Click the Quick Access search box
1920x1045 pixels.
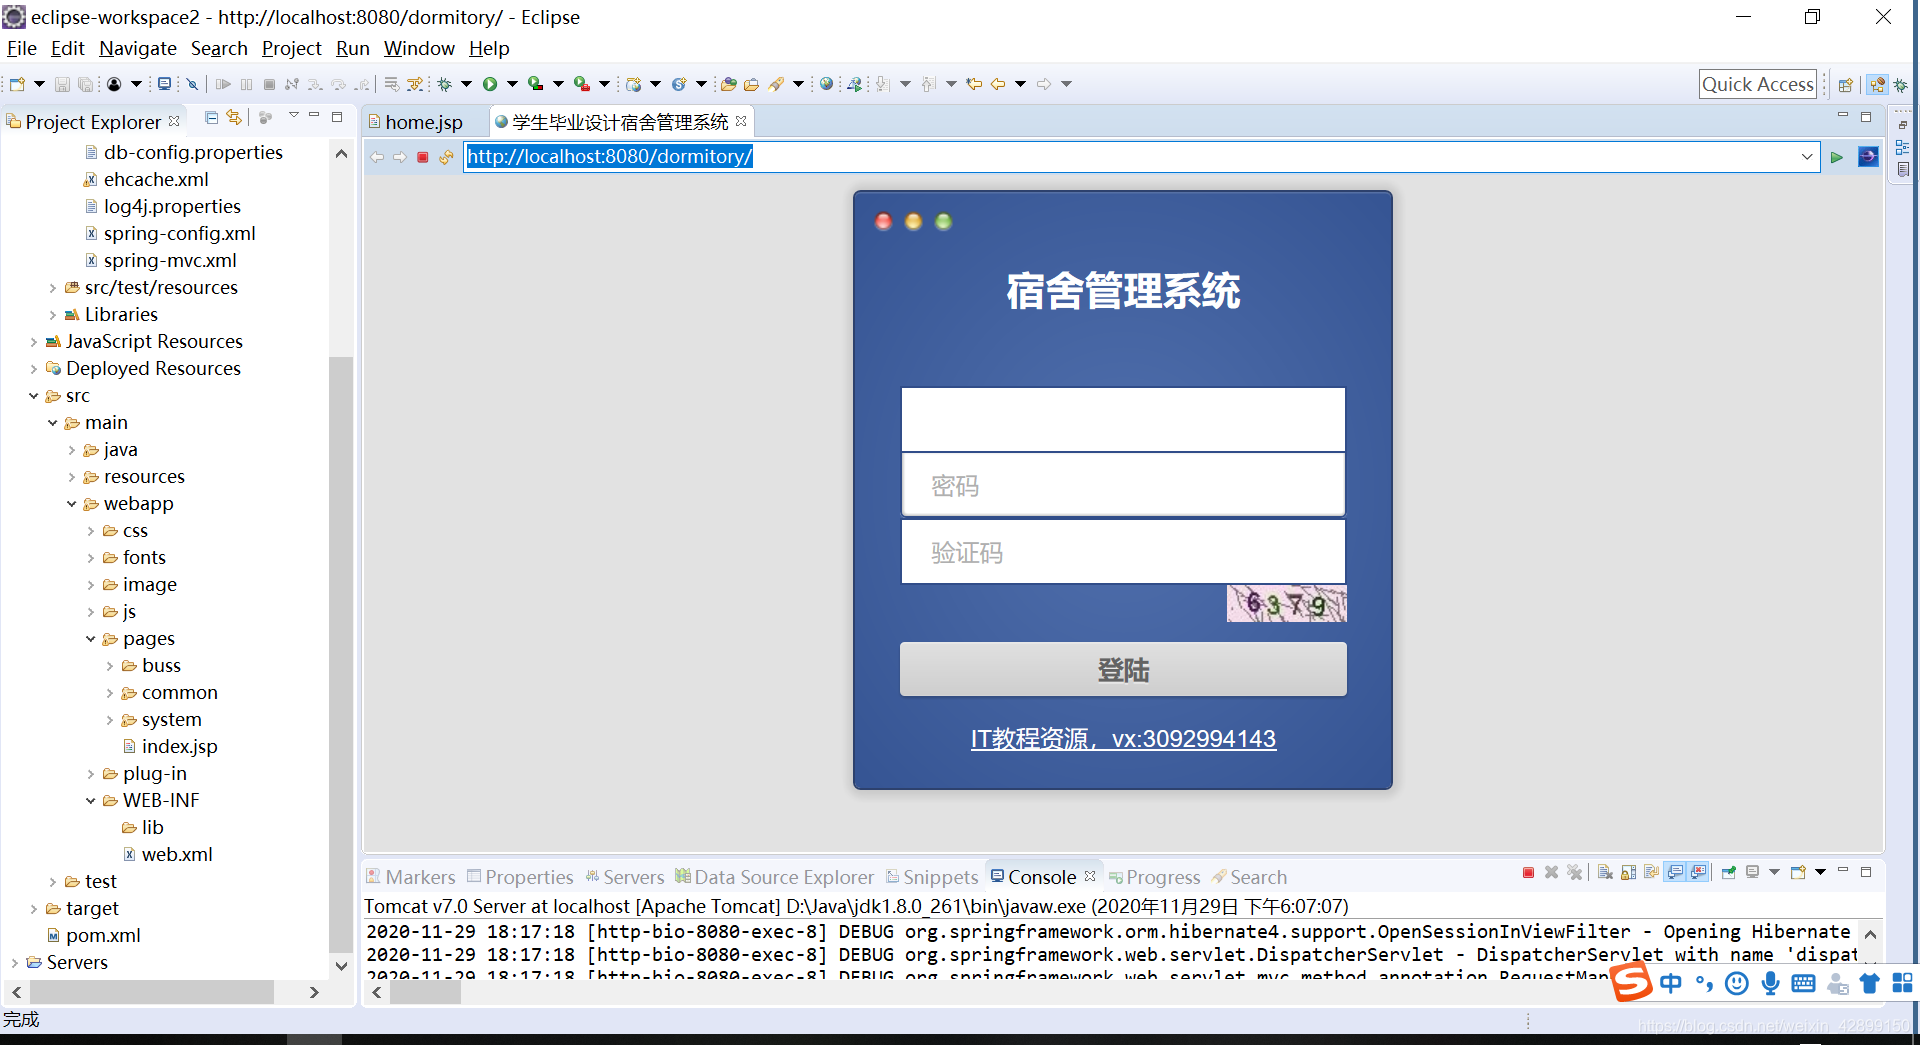point(1758,84)
